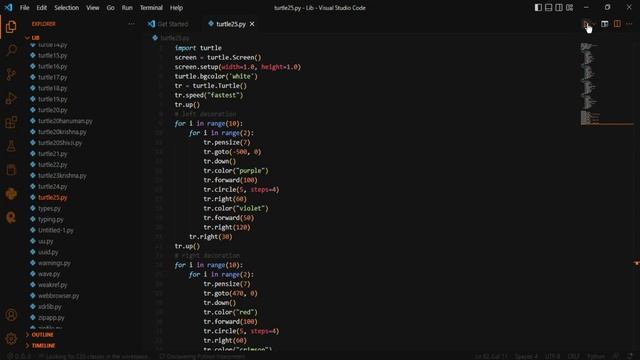Open turtle20hanuman.py in explorer
The width and height of the screenshot is (640, 360).
pos(65,121)
